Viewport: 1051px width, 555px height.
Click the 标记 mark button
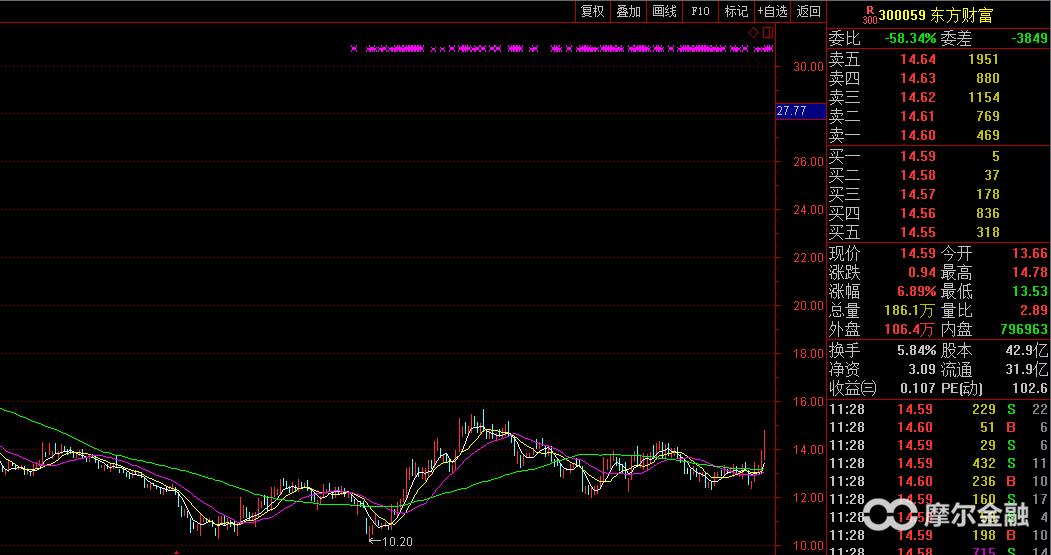pos(736,11)
